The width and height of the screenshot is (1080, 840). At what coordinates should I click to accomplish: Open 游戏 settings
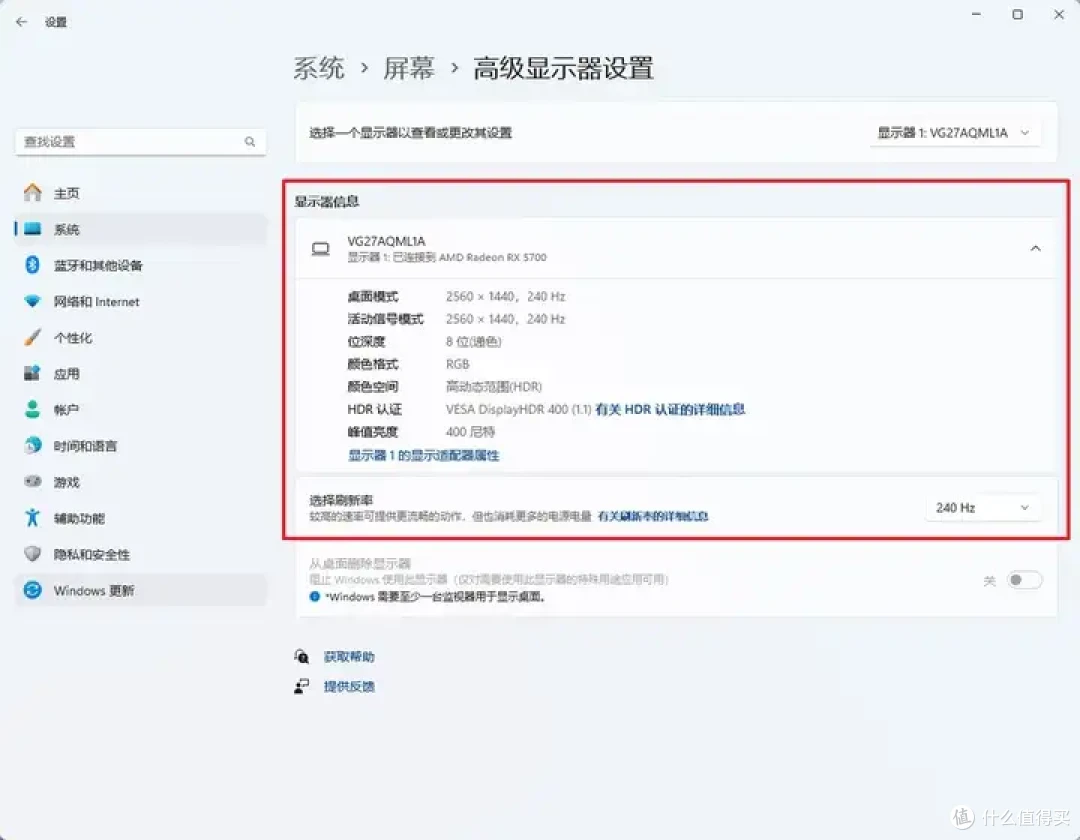(141, 482)
